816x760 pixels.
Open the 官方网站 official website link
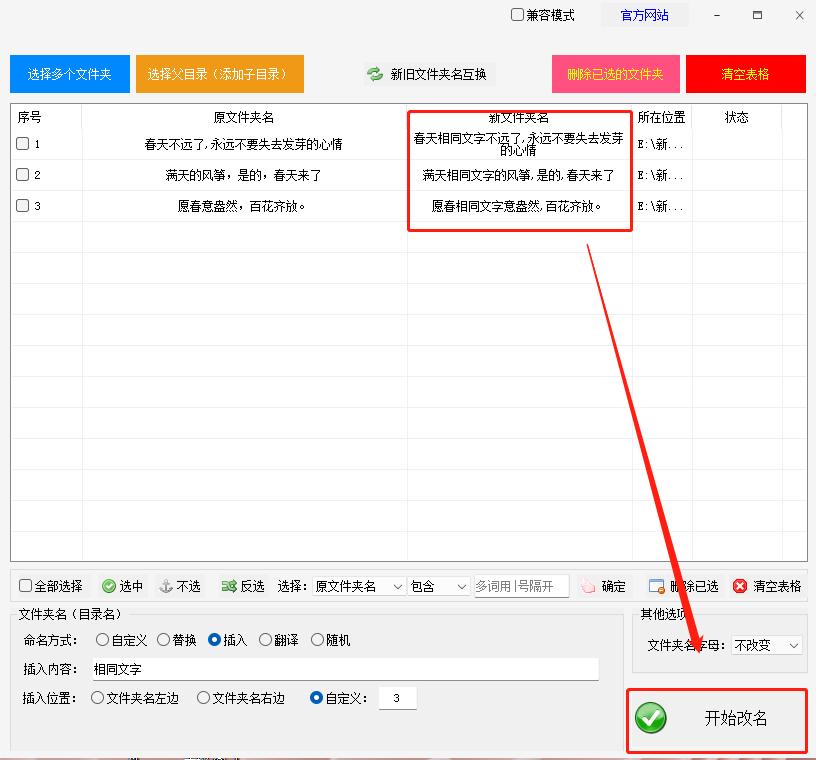tap(644, 15)
